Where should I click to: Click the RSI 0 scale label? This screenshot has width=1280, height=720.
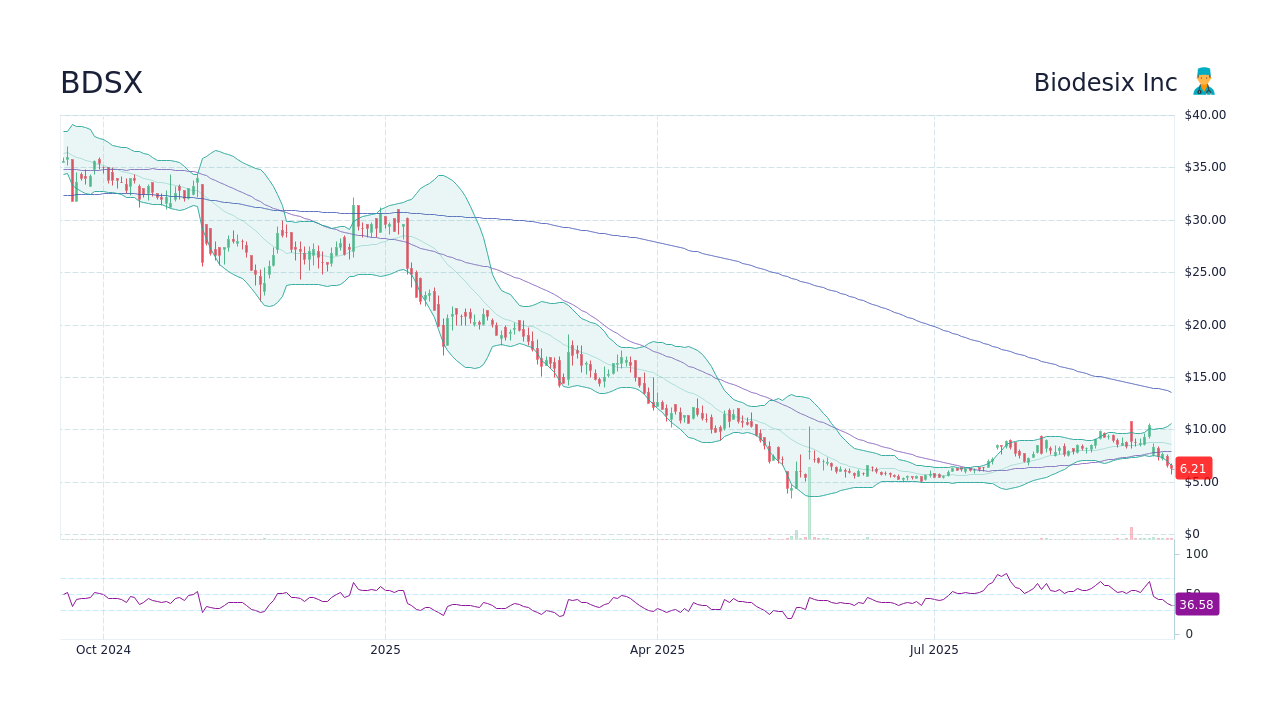[1189, 634]
